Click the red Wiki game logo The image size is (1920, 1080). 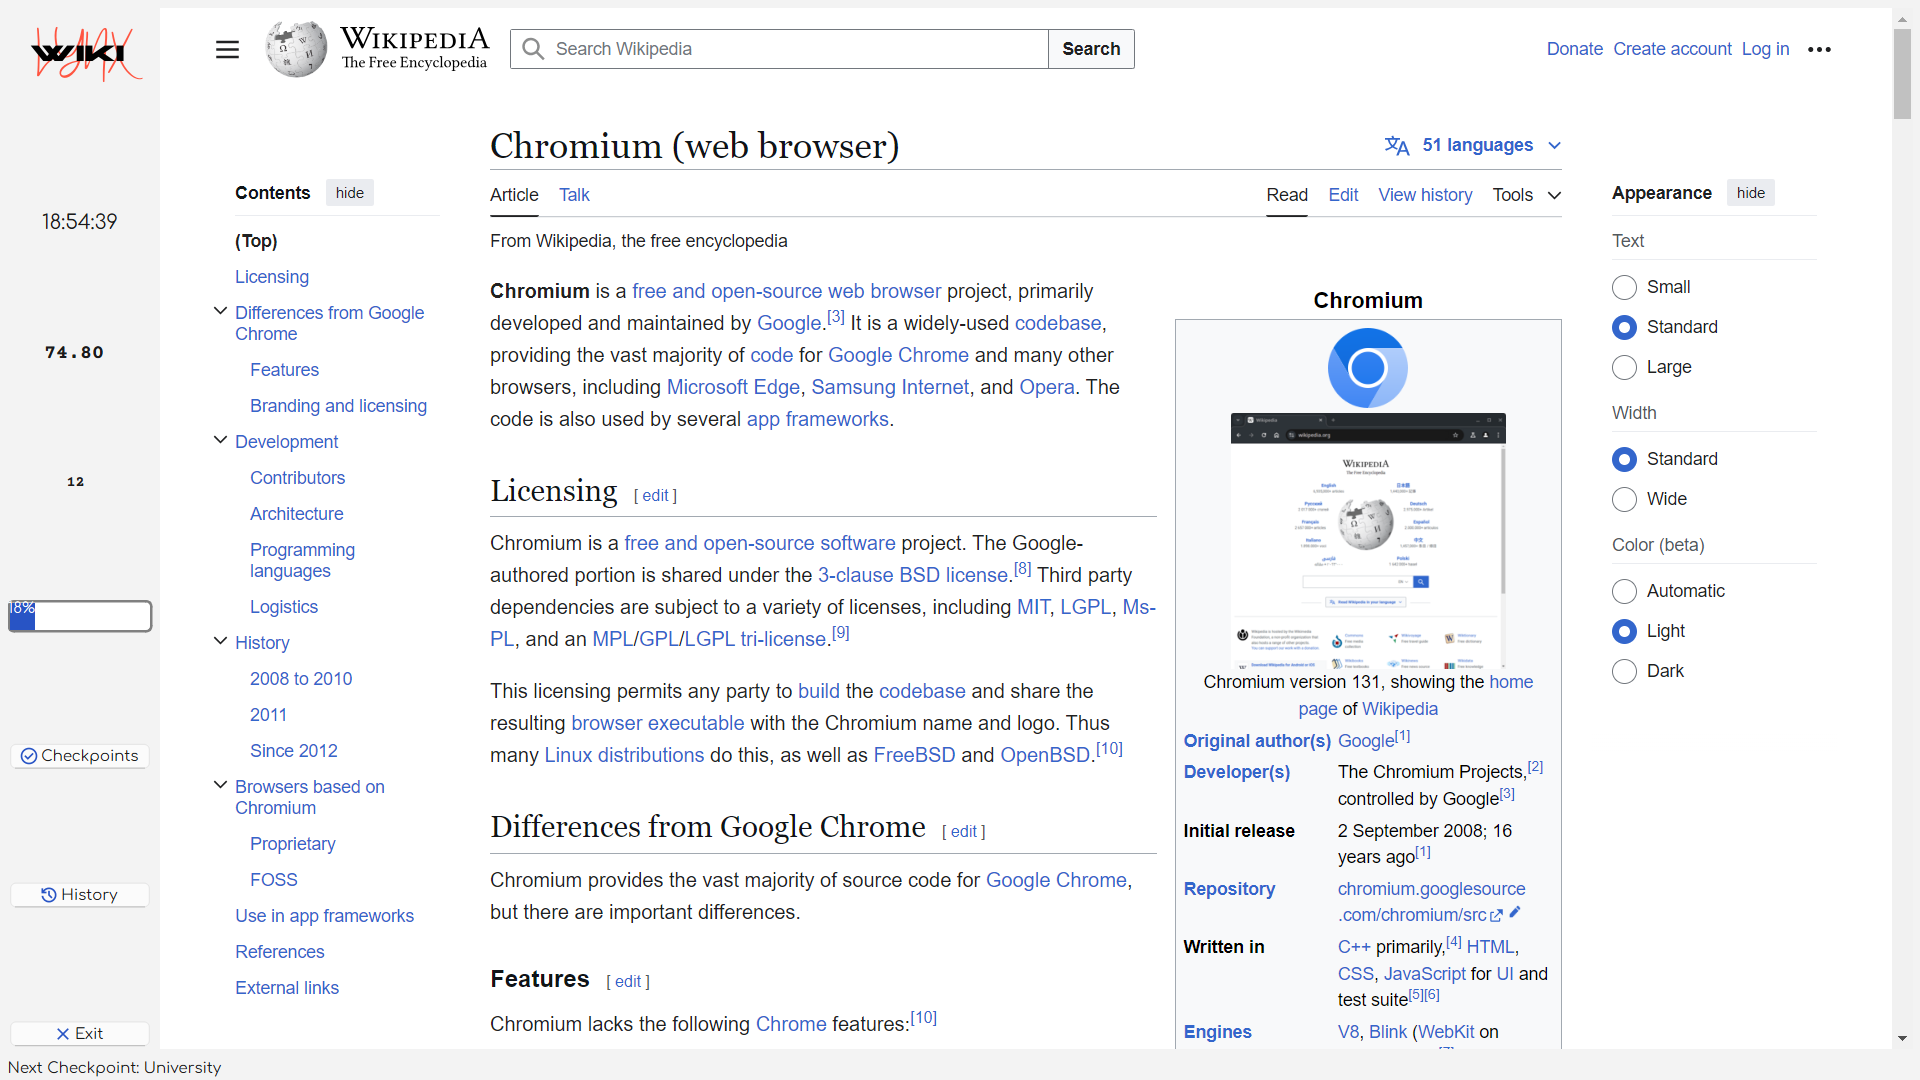click(x=84, y=54)
